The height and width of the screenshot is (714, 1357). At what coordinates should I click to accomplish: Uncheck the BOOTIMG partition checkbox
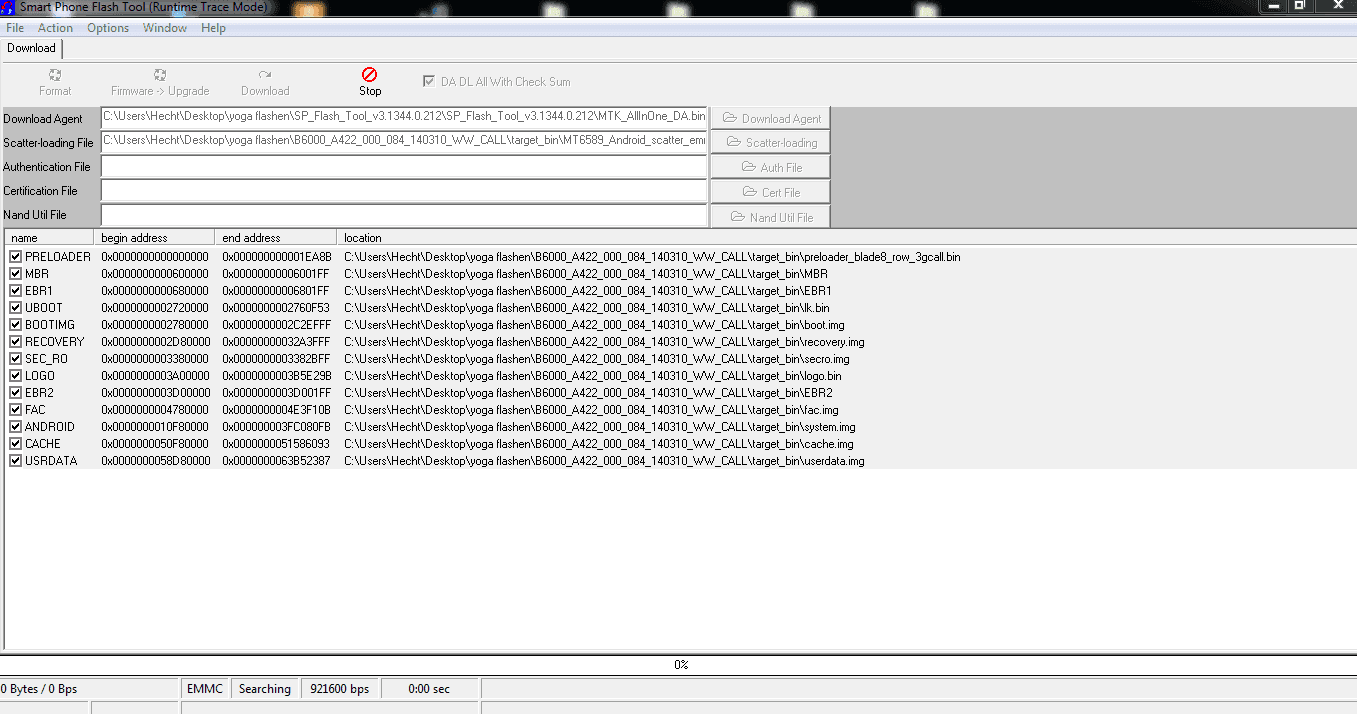(15, 325)
